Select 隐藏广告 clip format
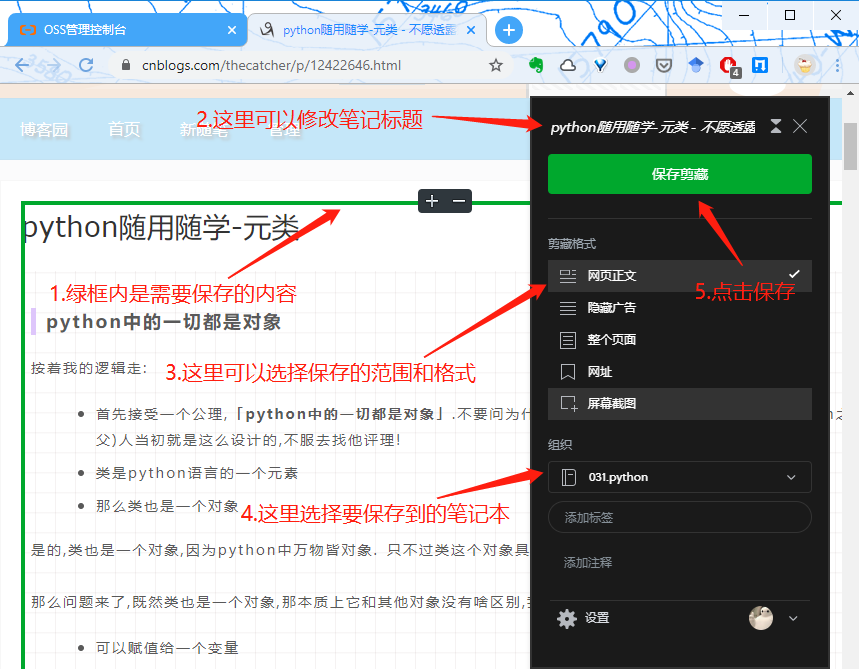The image size is (859, 669). pyautogui.click(x=679, y=308)
